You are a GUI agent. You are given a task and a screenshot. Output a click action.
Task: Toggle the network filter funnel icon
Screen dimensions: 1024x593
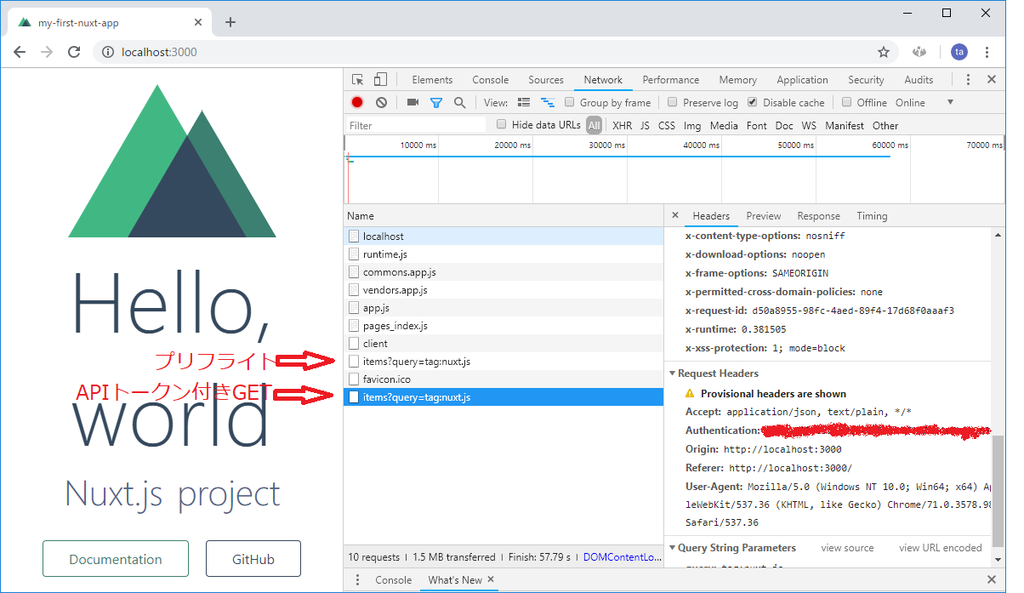click(436, 103)
